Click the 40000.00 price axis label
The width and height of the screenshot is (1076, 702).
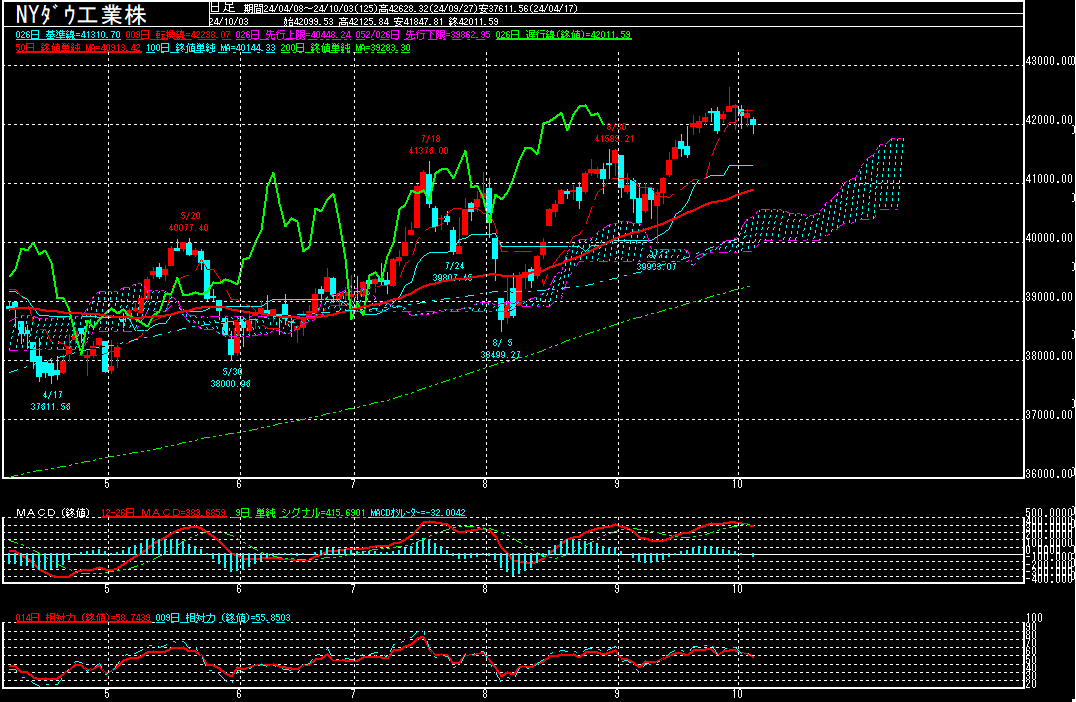(1050, 238)
